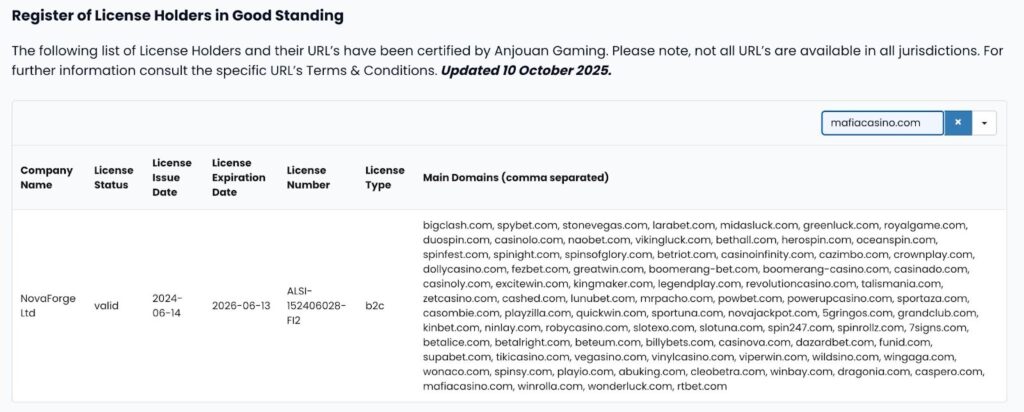
Task: Click the Register of License Holders heading
Action: pos(178,15)
